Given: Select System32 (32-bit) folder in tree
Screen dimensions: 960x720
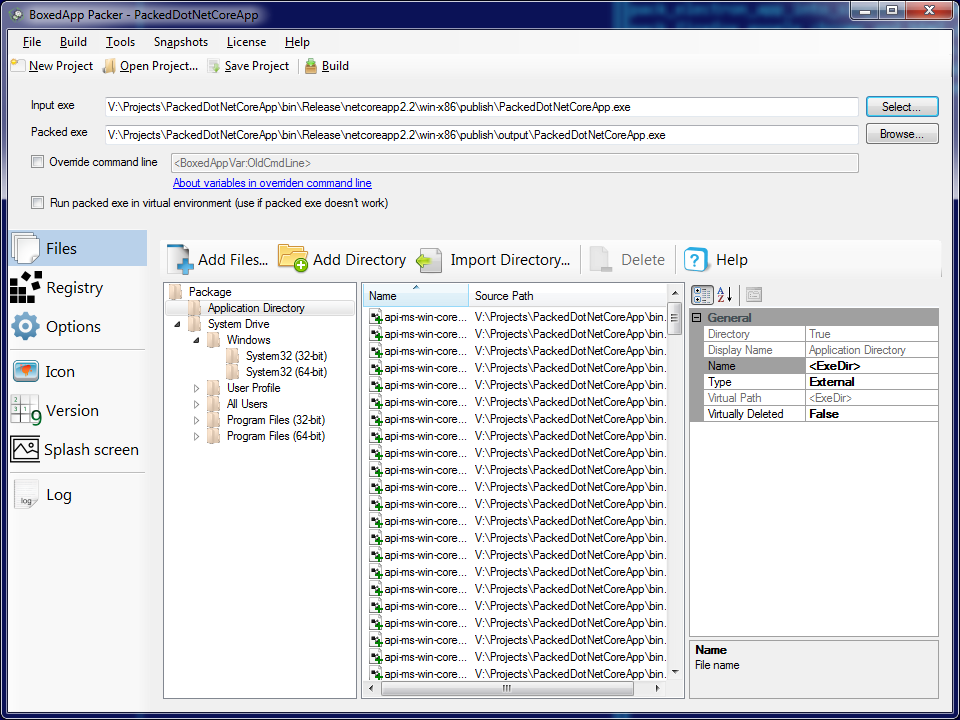Looking at the screenshot, I should tap(286, 356).
